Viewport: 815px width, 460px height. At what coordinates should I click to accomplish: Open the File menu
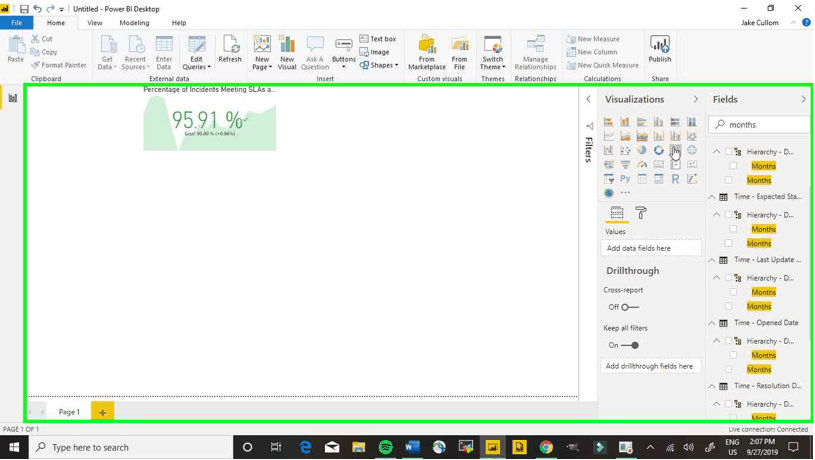click(17, 23)
